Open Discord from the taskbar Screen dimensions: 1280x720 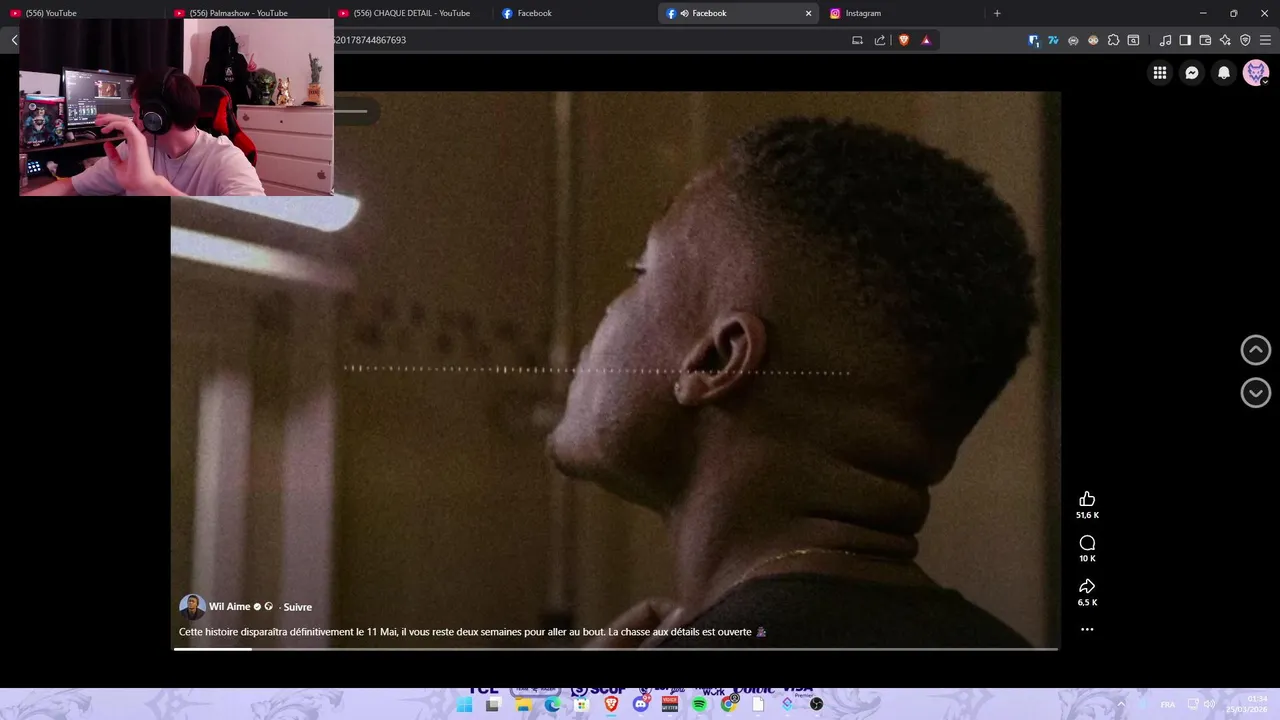tap(641, 704)
